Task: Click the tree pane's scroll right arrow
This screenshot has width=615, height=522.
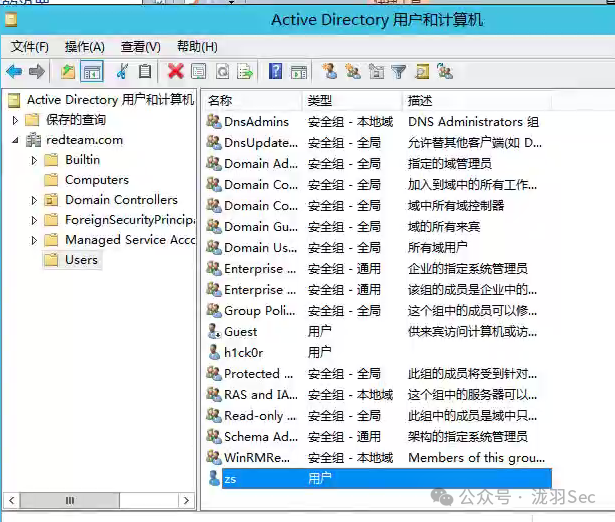Action: (186, 500)
